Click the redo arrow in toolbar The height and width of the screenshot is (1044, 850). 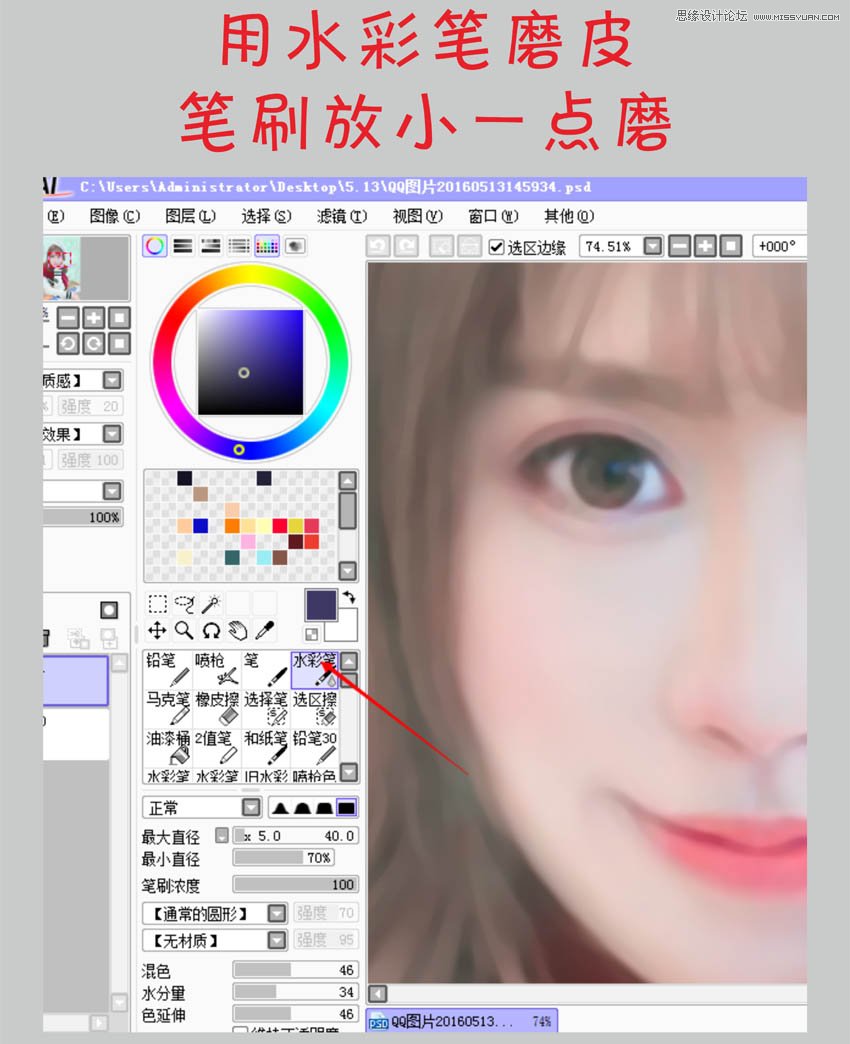click(405, 246)
